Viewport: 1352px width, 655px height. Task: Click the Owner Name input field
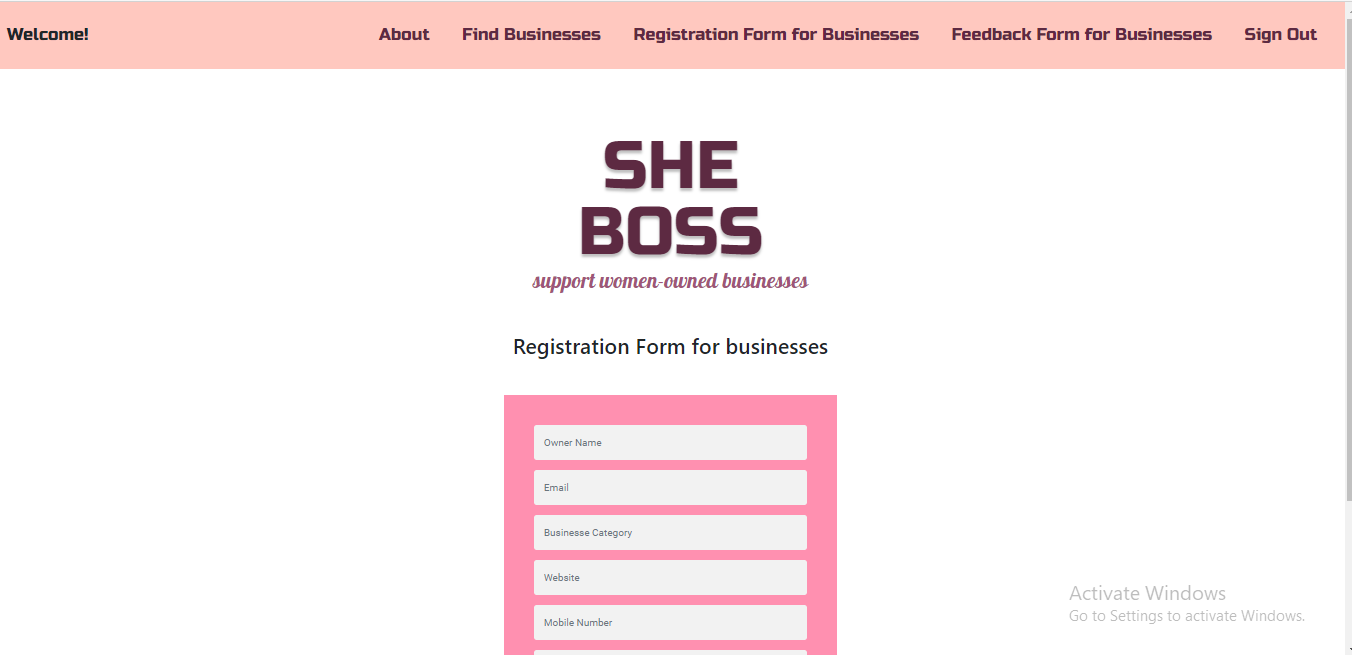click(x=670, y=442)
